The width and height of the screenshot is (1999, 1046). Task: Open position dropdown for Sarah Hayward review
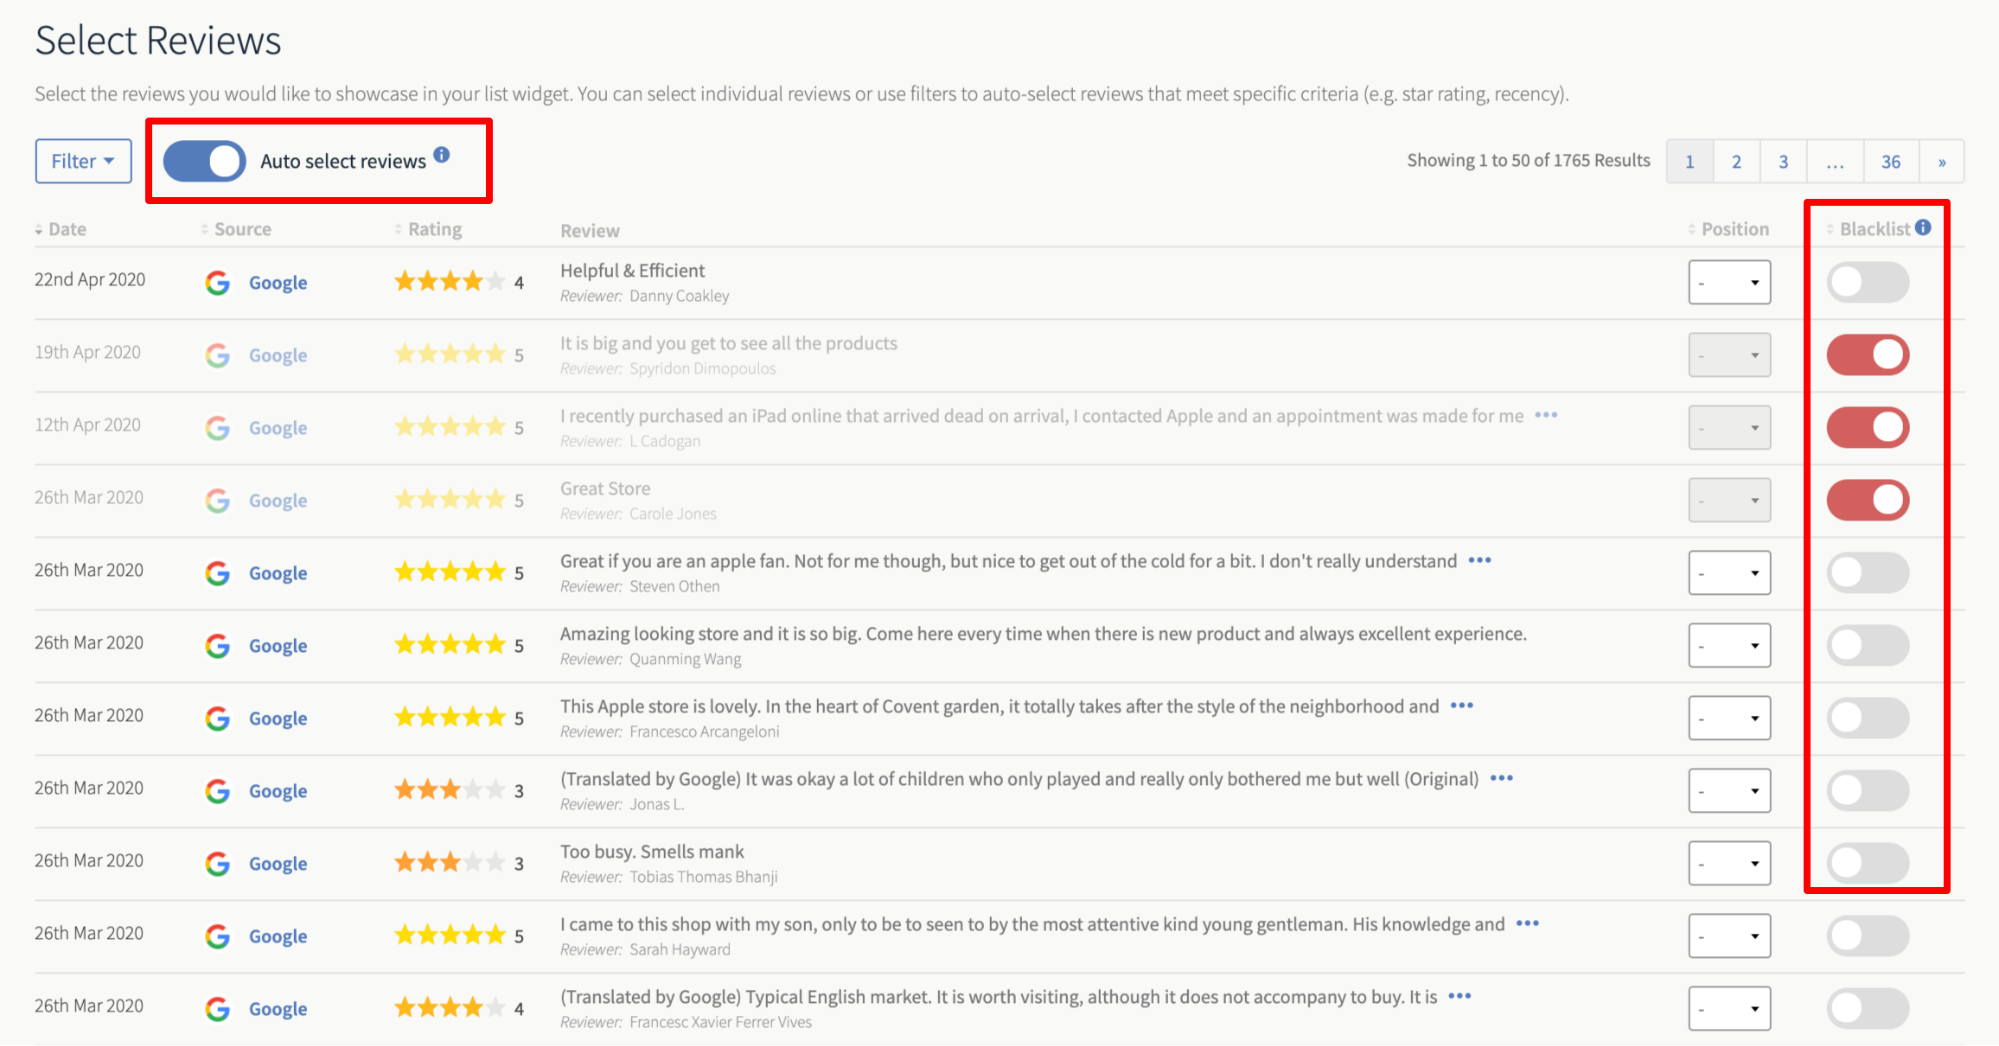tap(1729, 936)
